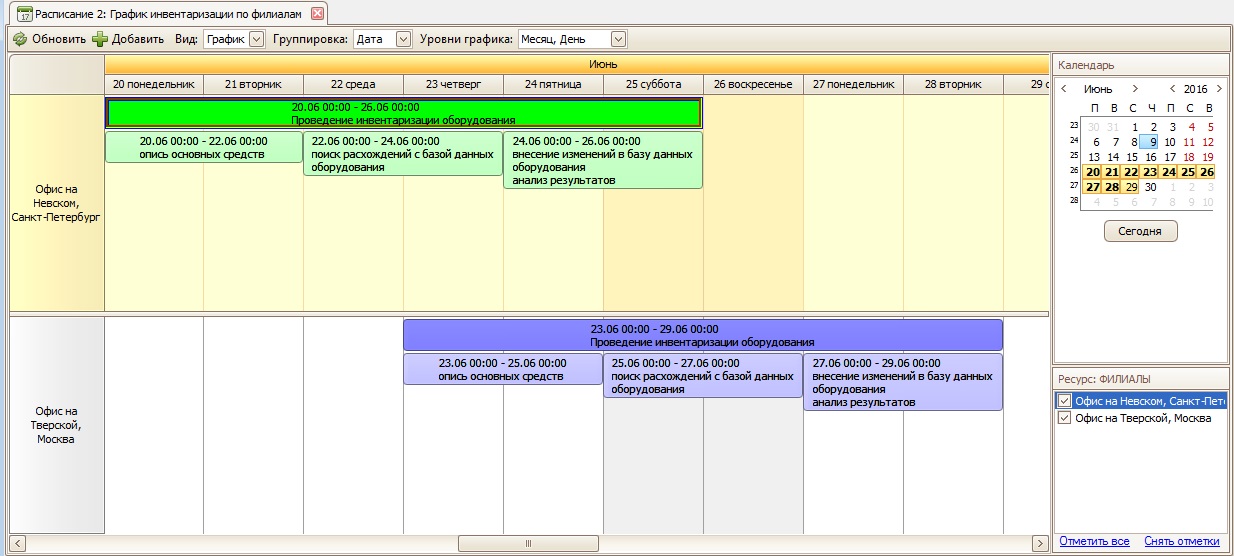1234x556 pixels.
Task: Click the 2016 year label in calendar
Action: click(x=1195, y=89)
